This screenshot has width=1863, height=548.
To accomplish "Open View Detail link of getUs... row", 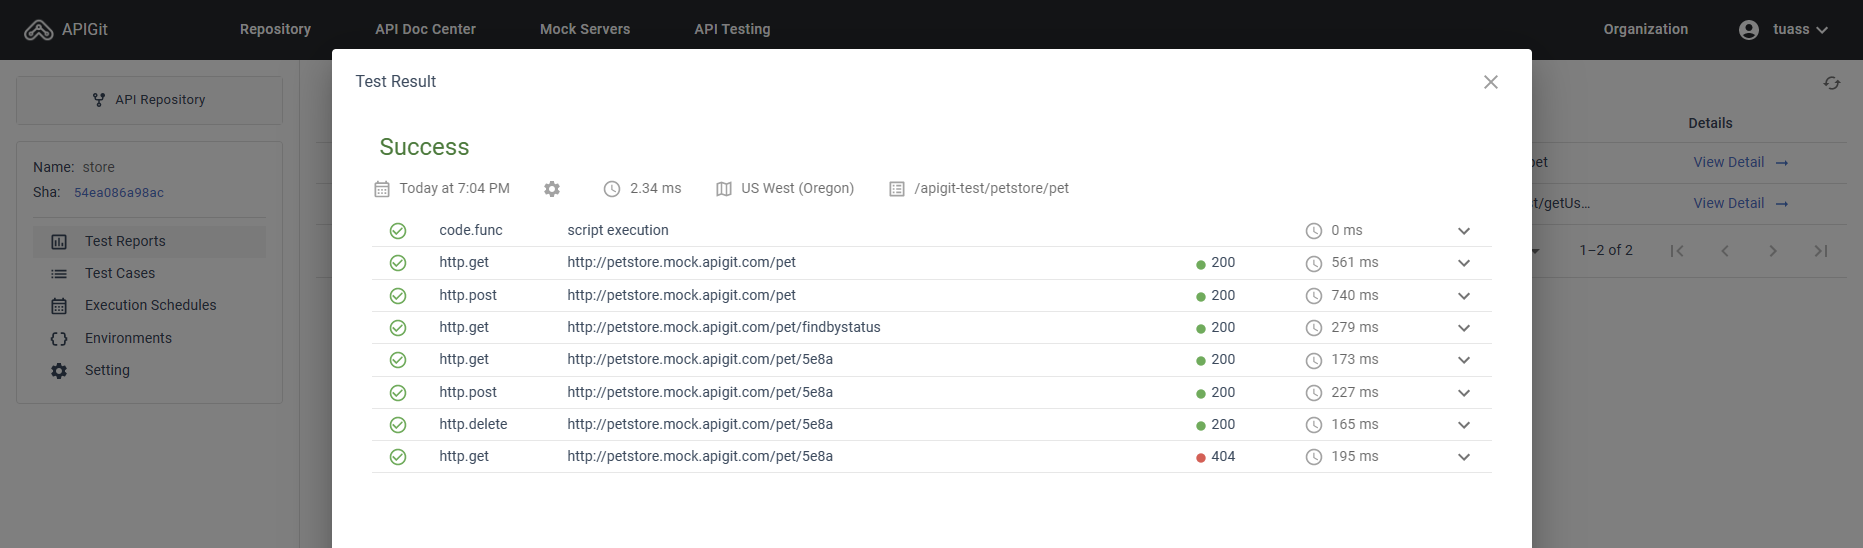I will 1741,203.
